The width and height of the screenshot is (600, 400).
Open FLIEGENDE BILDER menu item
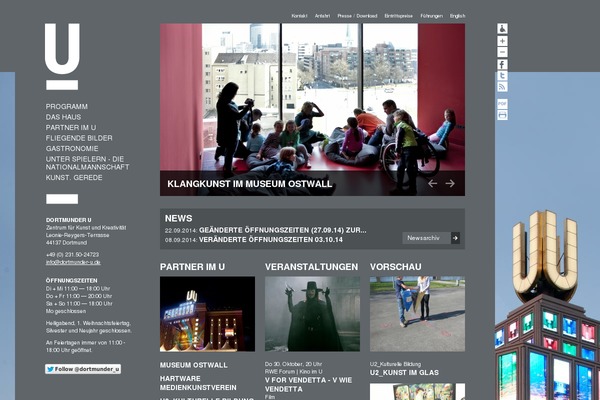click(x=79, y=138)
